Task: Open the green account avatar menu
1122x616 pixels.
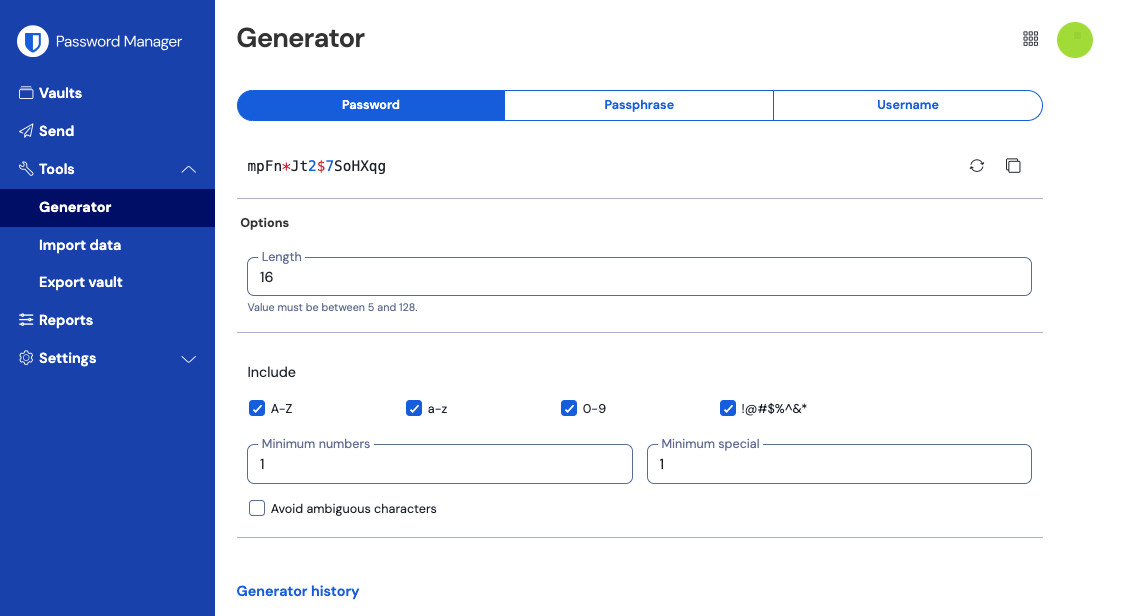Action: coord(1075,39)
